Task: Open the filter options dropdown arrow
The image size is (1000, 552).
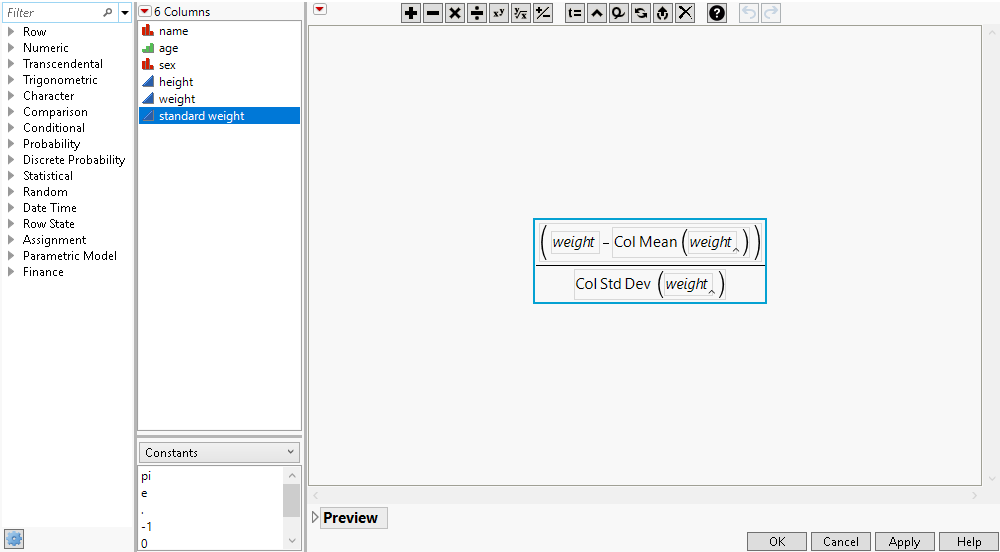Action: [x=126, y=12]
